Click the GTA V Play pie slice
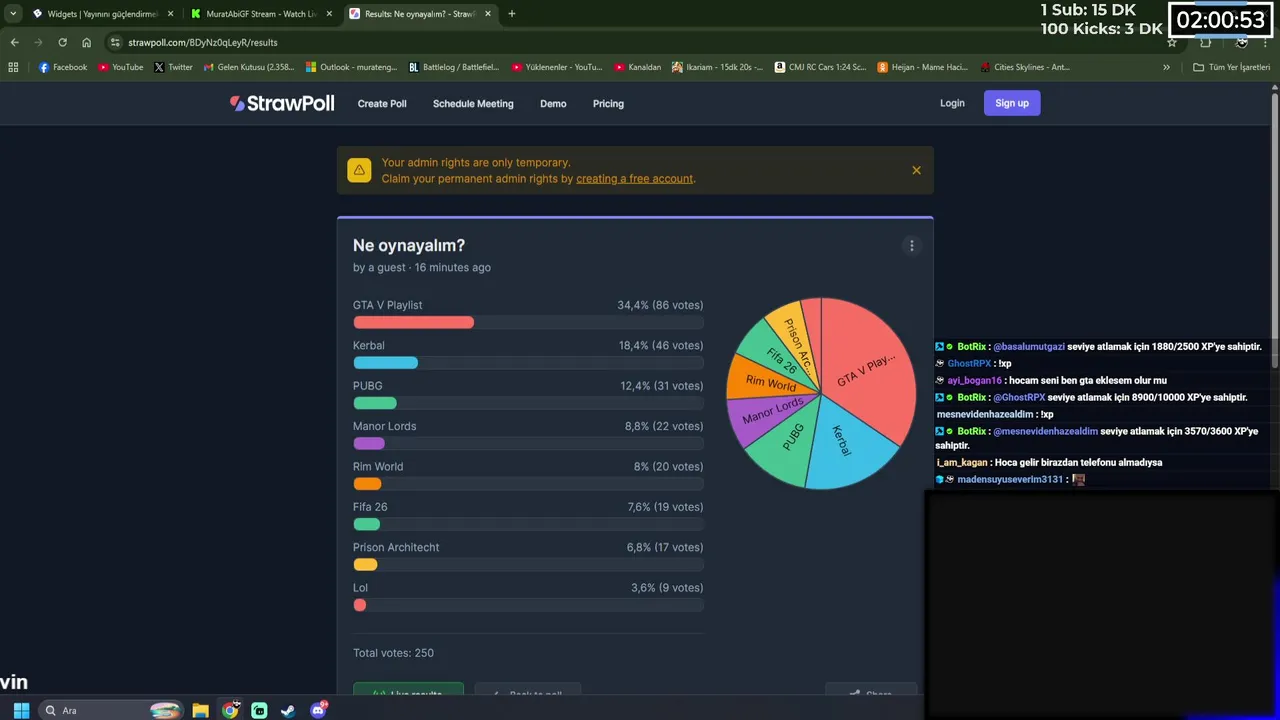Viewport: 1280px width, 720px height. pos(865,369)
